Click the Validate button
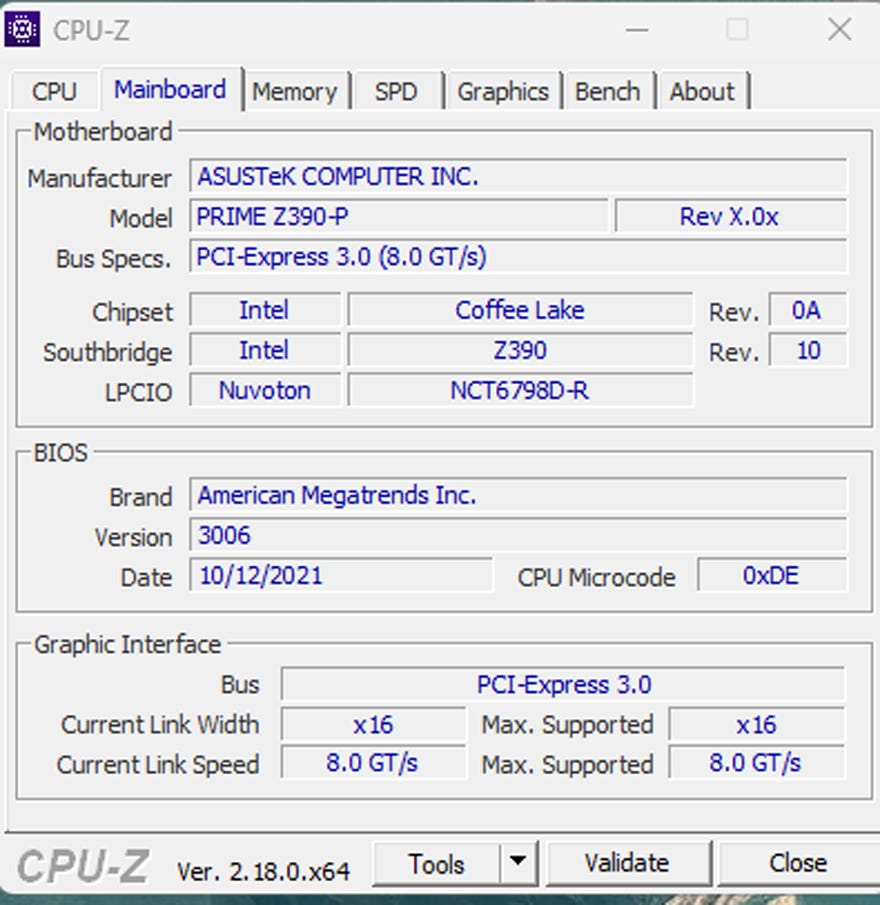The image size is (880, 905). pos(627,863)
